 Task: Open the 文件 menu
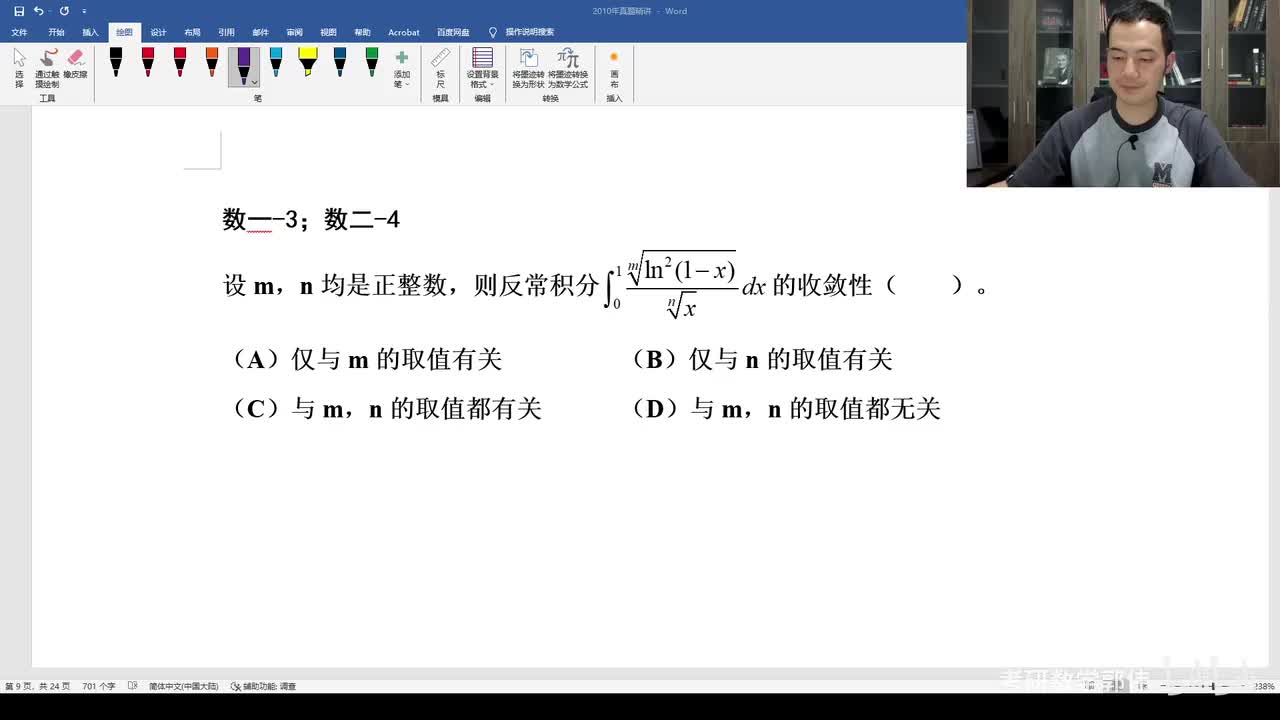click(x=20, y=33)
